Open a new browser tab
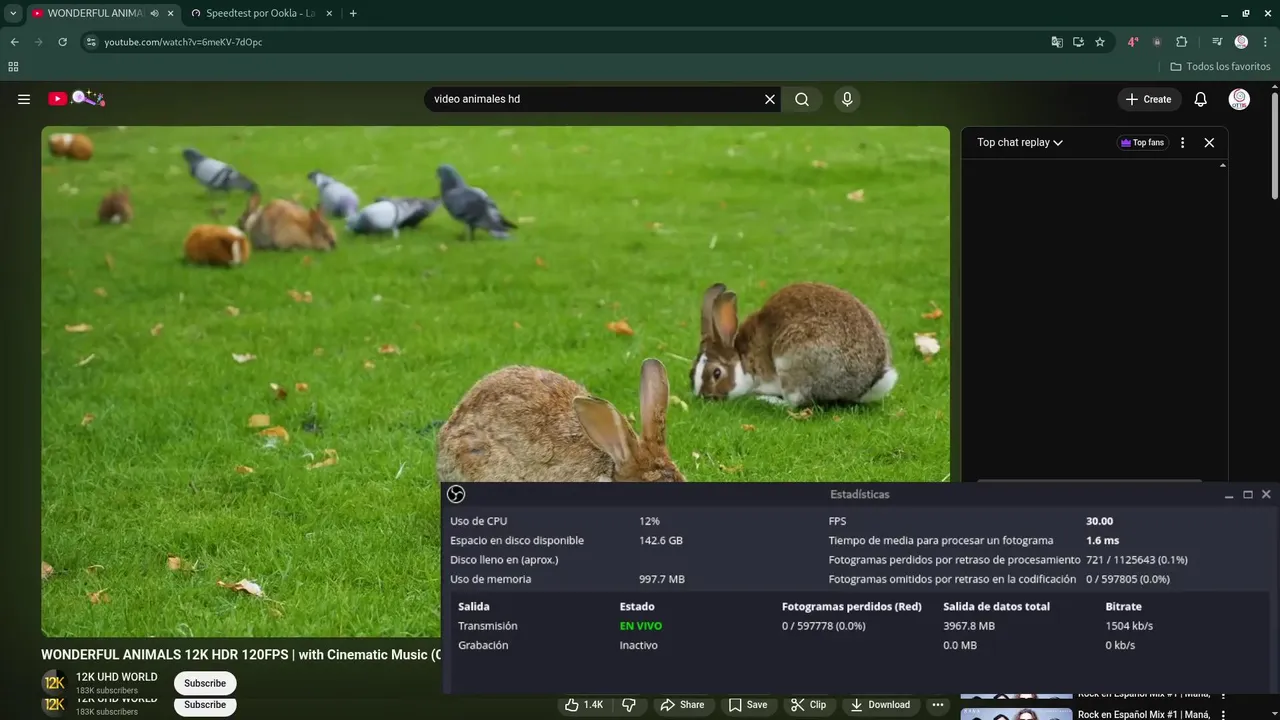1280x720 pixels. tap(353, 13)
